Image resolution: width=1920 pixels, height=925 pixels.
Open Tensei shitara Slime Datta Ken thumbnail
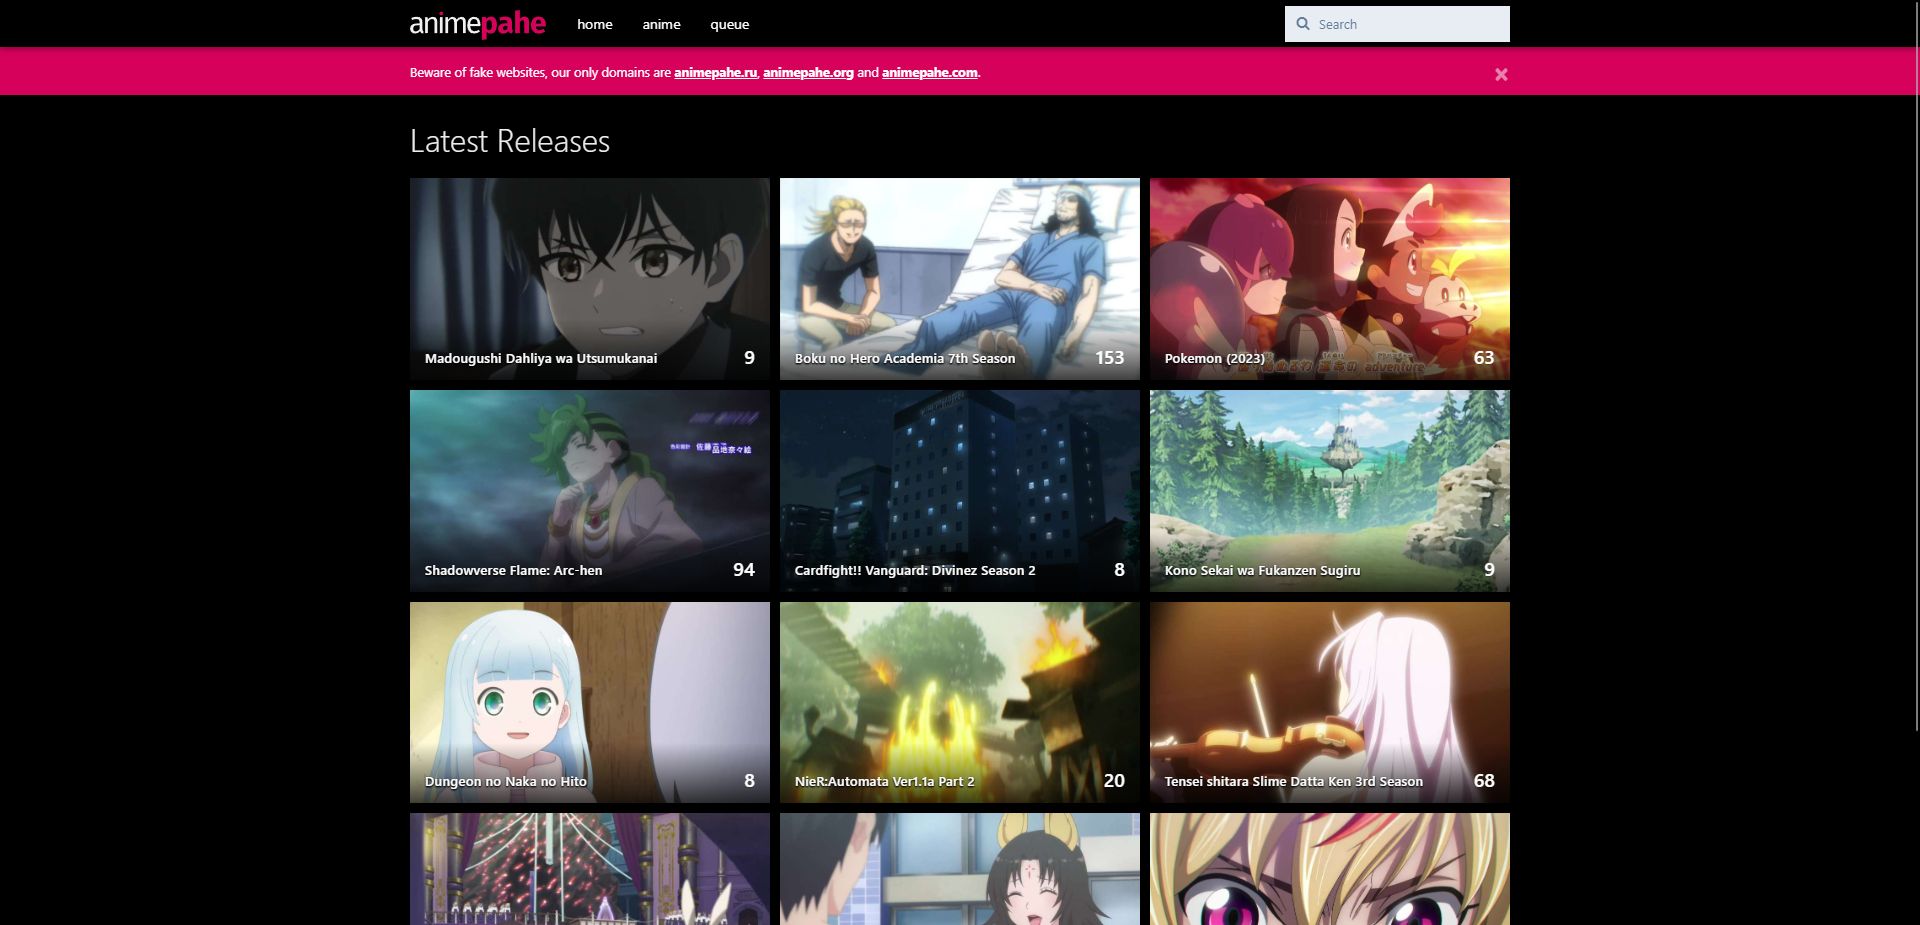pos(1330,702)
